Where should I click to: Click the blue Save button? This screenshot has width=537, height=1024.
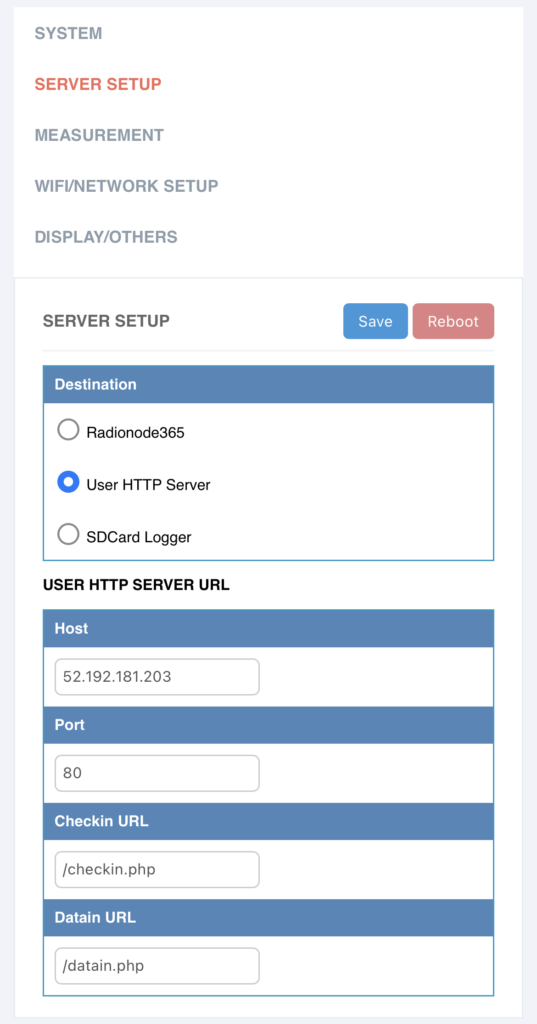(x=375, y=321)
